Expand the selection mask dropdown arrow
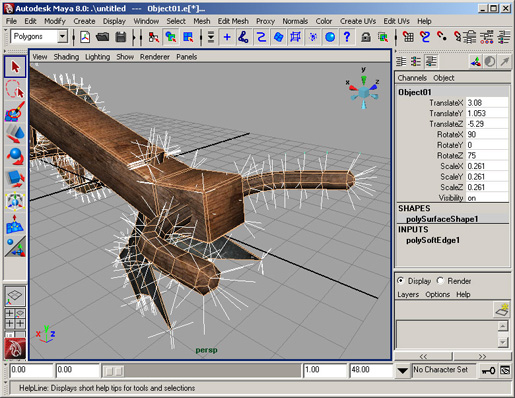Image resolution: width=515 pixels, height=398 pixels. click(x=211, y=37)
